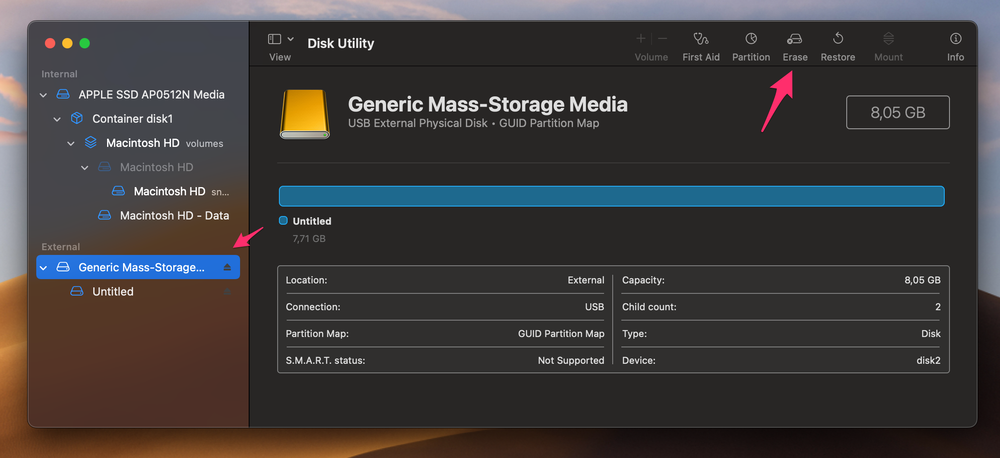Select the Untitled volume in sidebar
Image resolution: width=1000 pixels, height=458 pixels.
(x=112, y=292)
